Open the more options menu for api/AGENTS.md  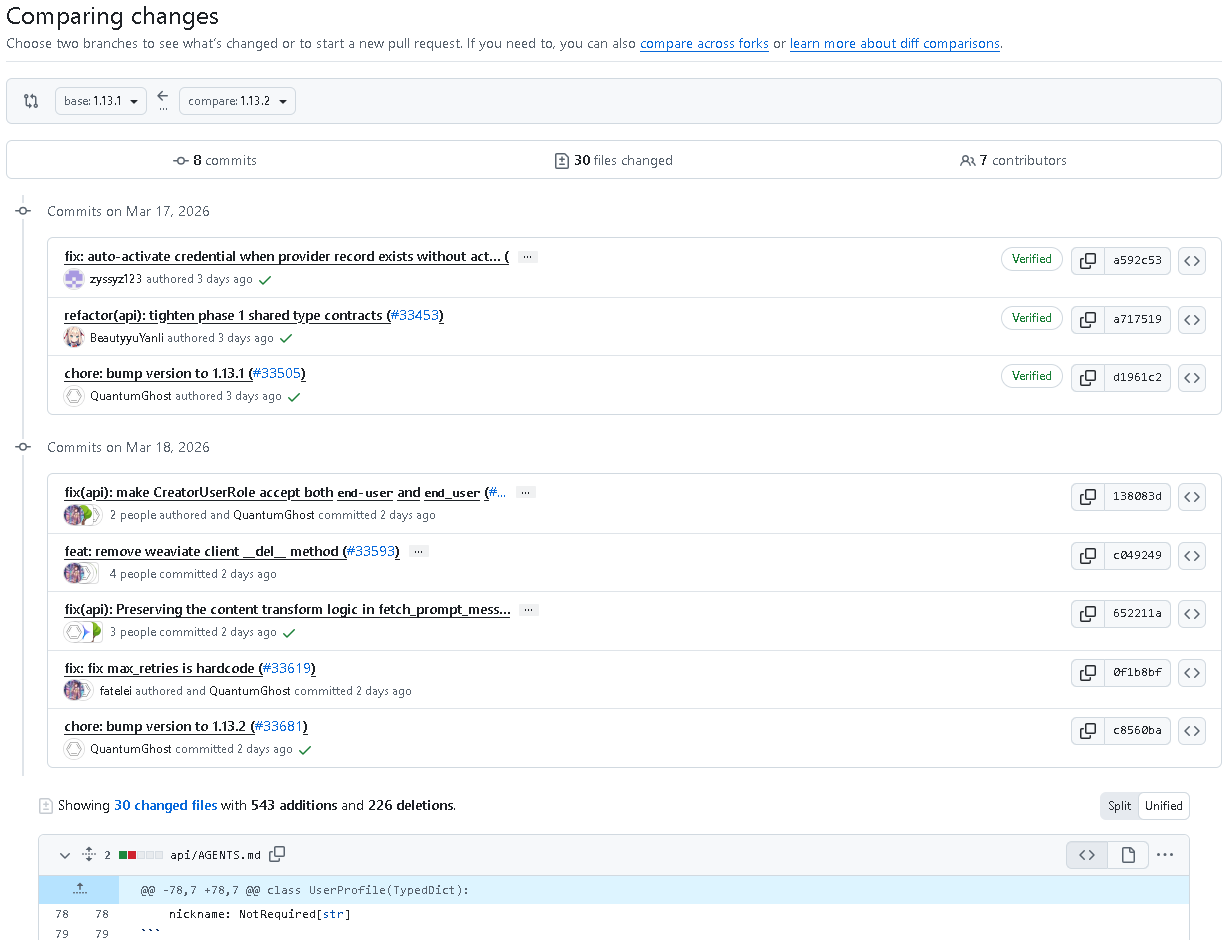point(1165,855)
